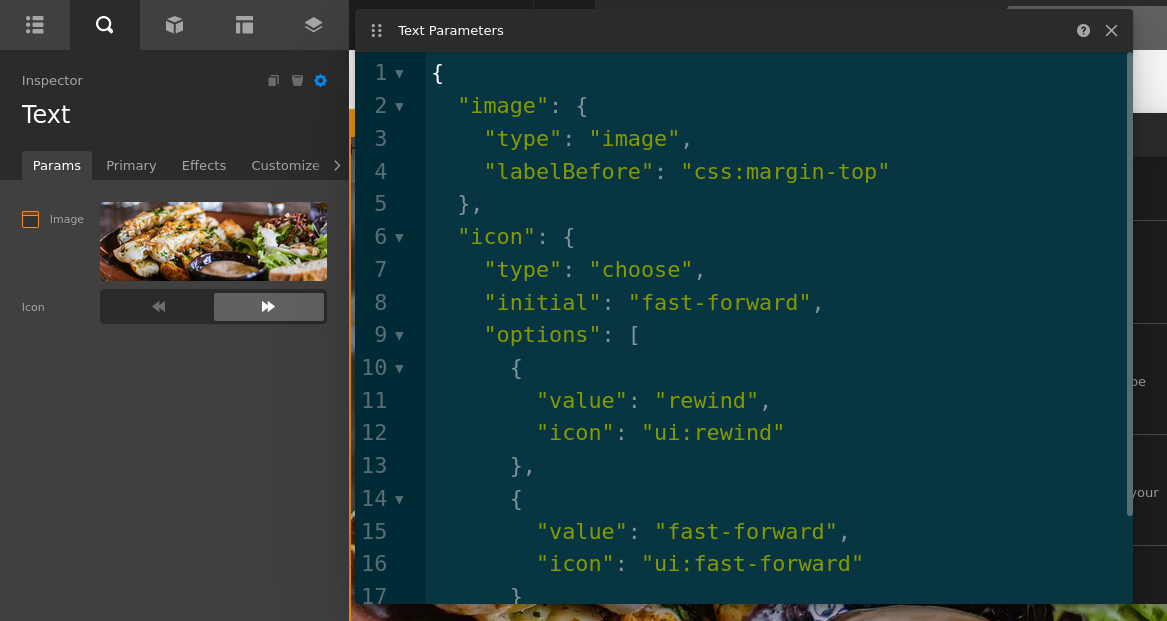
Task: Collapse the JSON root at line 1
Action: 399,74
